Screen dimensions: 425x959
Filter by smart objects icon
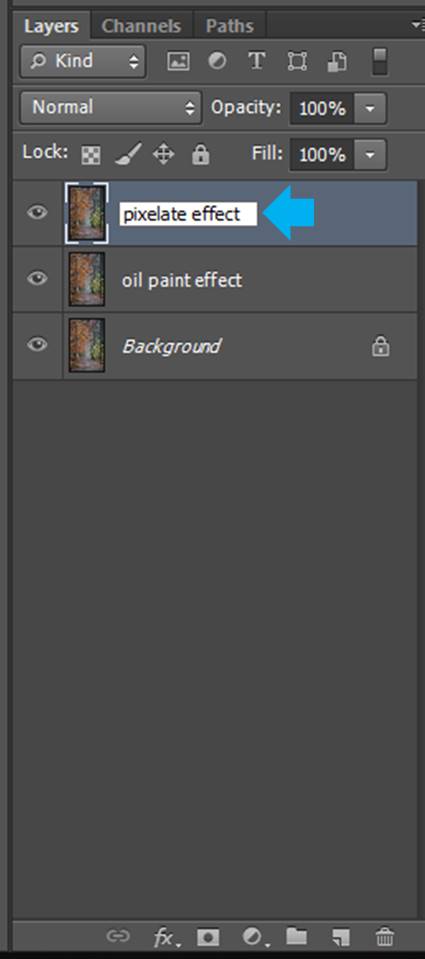click(x=337, y=62)
